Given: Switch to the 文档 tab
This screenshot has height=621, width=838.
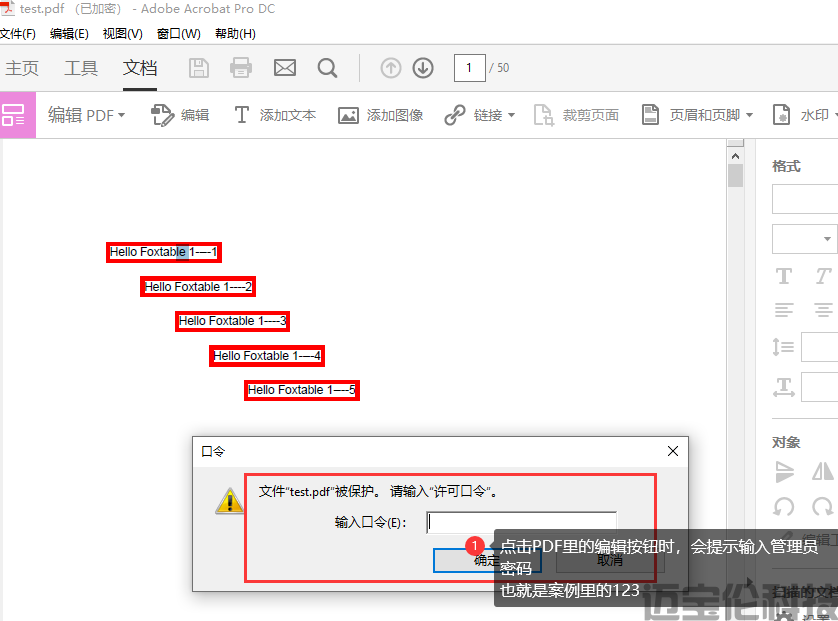Looking at the screenshot, I should point(140,68).
